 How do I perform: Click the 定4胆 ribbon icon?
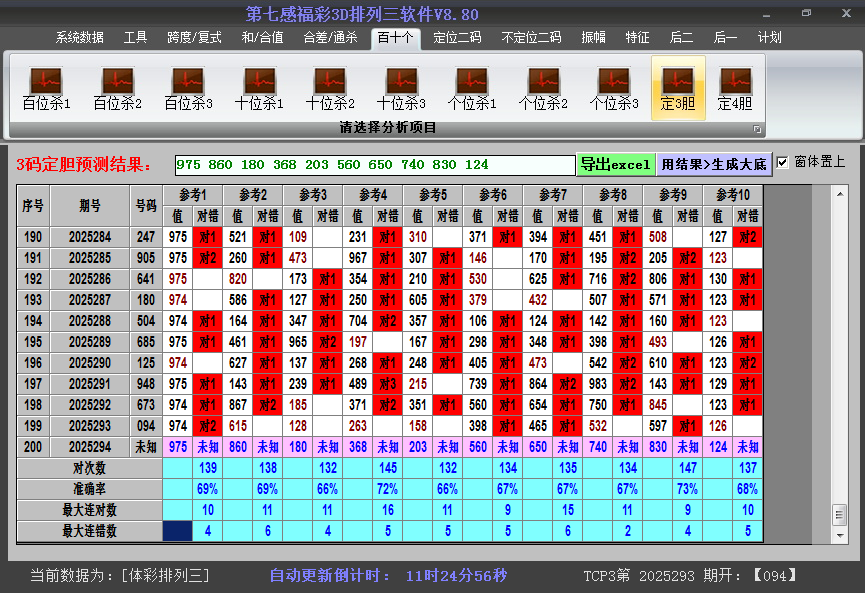(x=735, y=88)
